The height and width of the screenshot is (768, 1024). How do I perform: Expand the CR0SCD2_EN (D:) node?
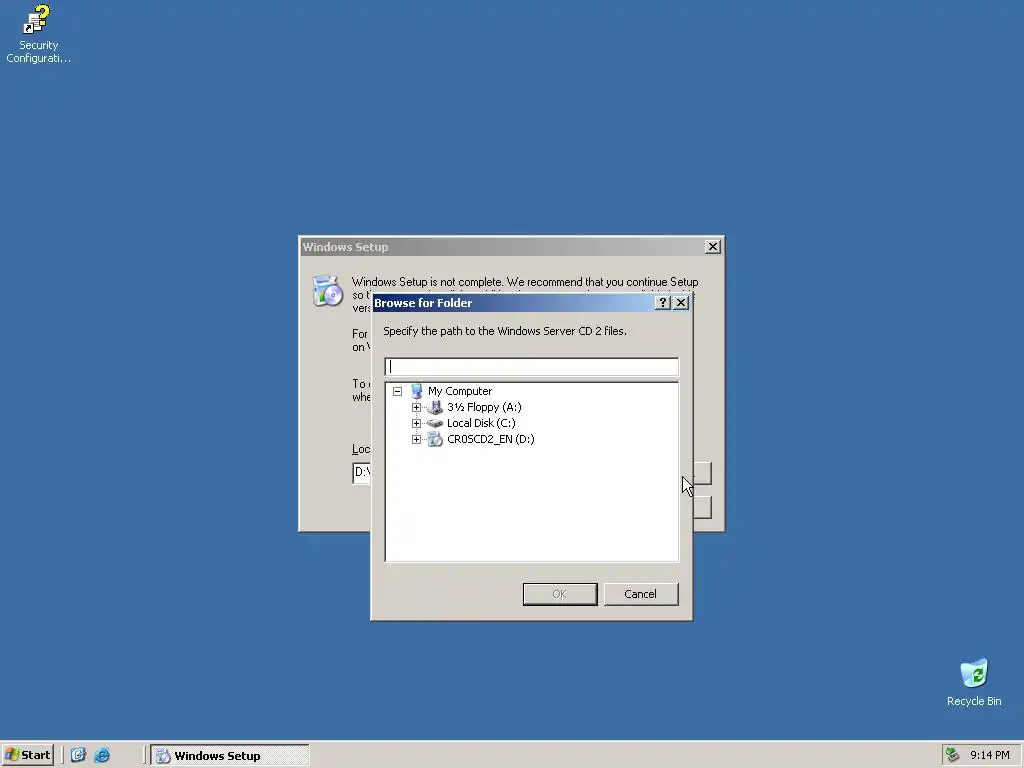pos(416,440)
